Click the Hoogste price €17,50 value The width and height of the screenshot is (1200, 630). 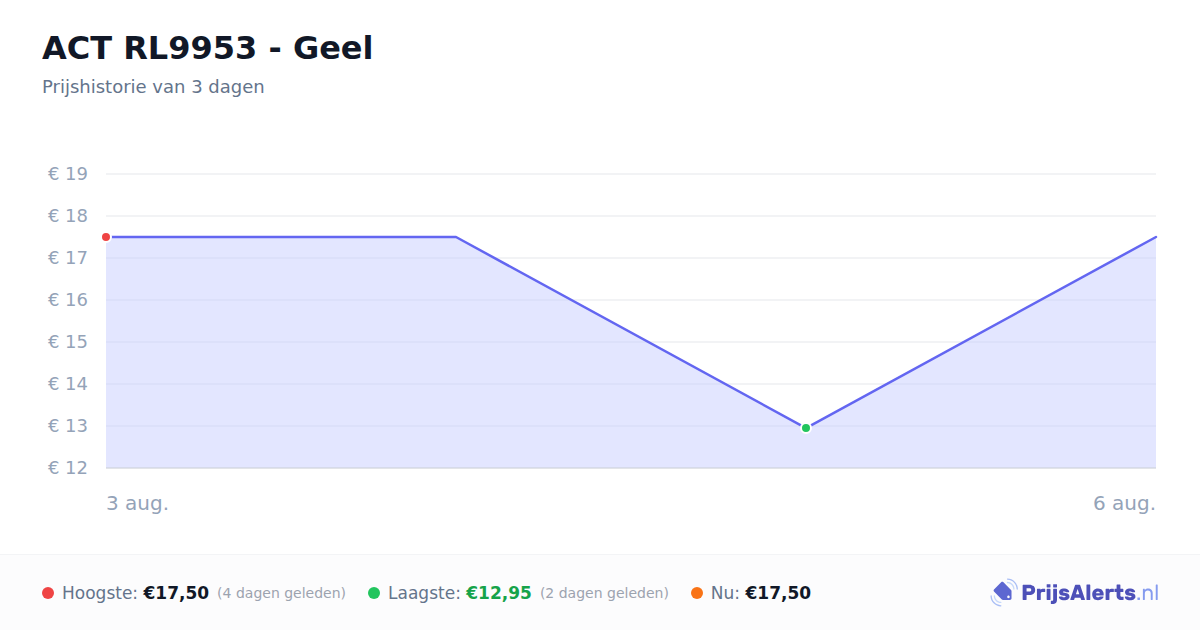[x=176, y=593]
